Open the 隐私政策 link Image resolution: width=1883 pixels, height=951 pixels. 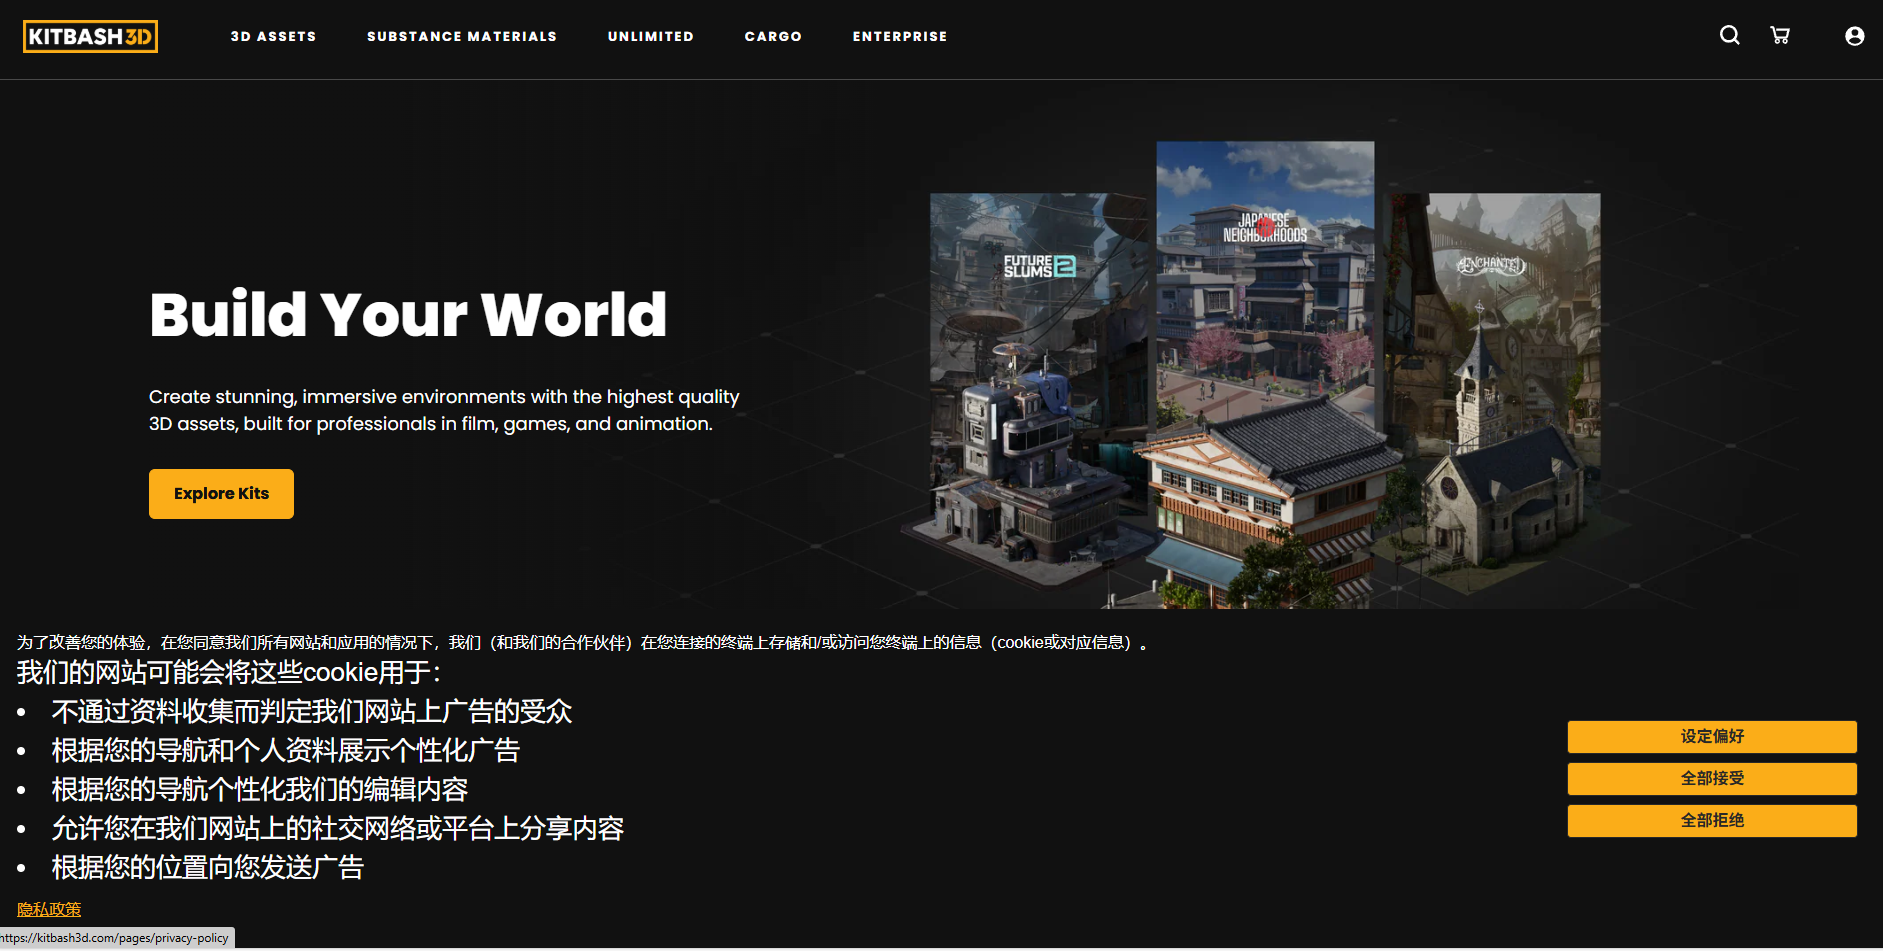click(x=49, y=909)
